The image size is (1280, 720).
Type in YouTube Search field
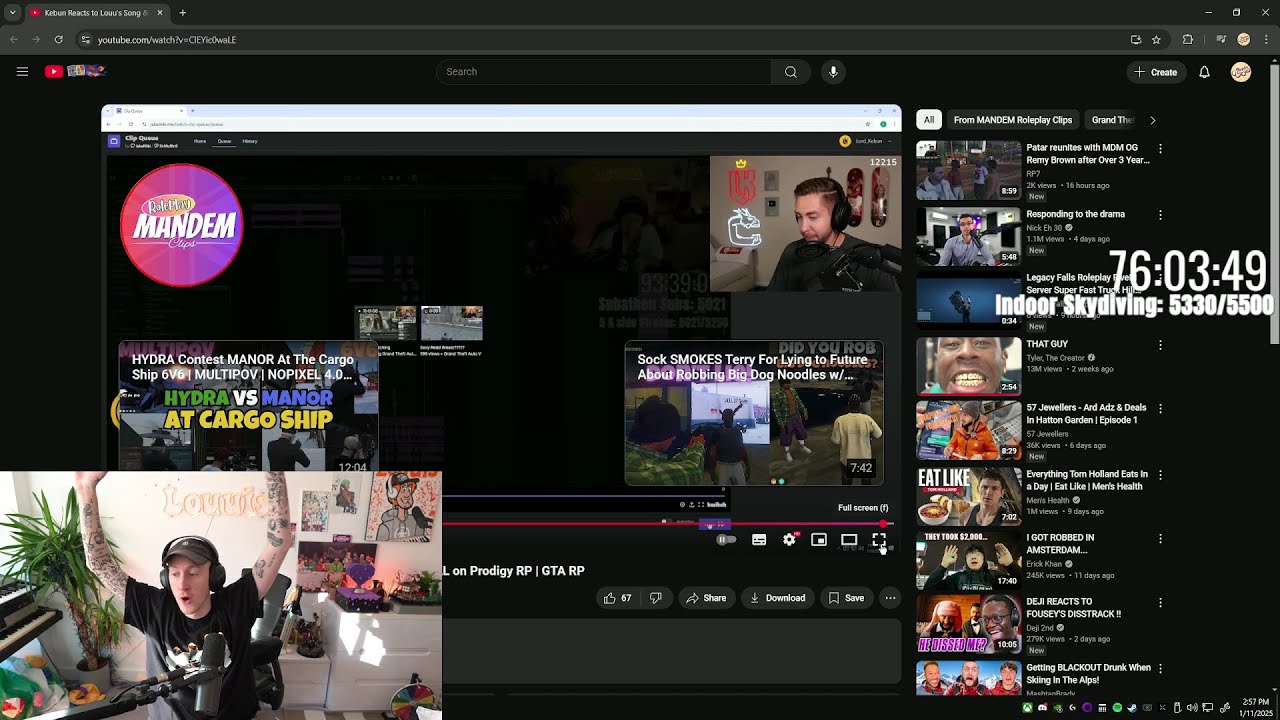click(603, 72)
